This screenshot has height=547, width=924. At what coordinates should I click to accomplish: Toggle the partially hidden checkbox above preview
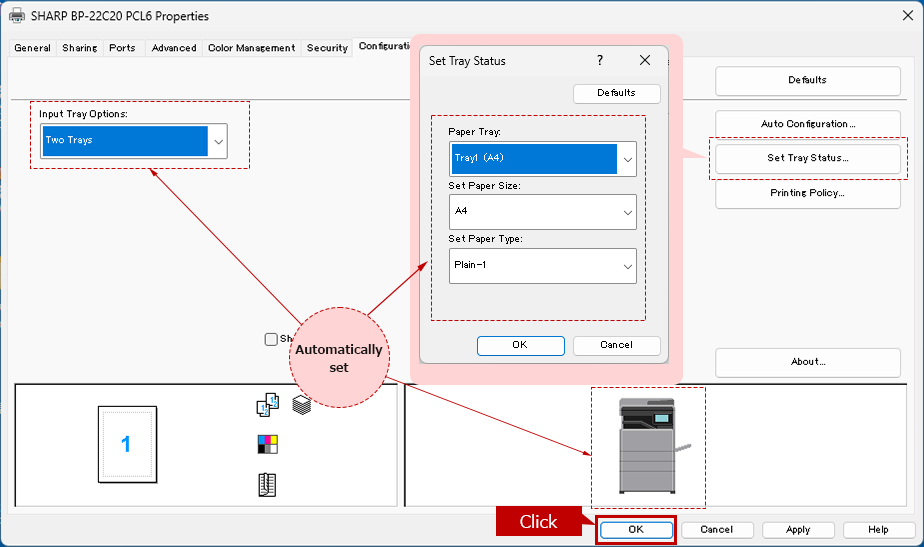pyautogui.click(x=271, y=339)
